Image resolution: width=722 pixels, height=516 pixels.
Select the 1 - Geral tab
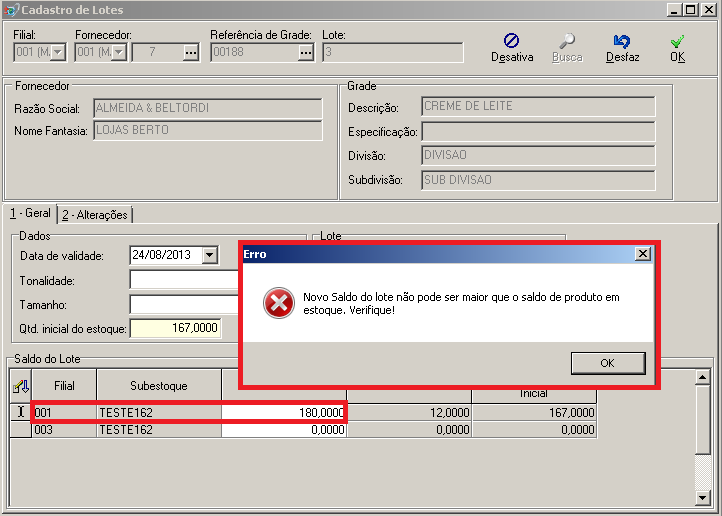pyautogui.click(x=29, y=214)
